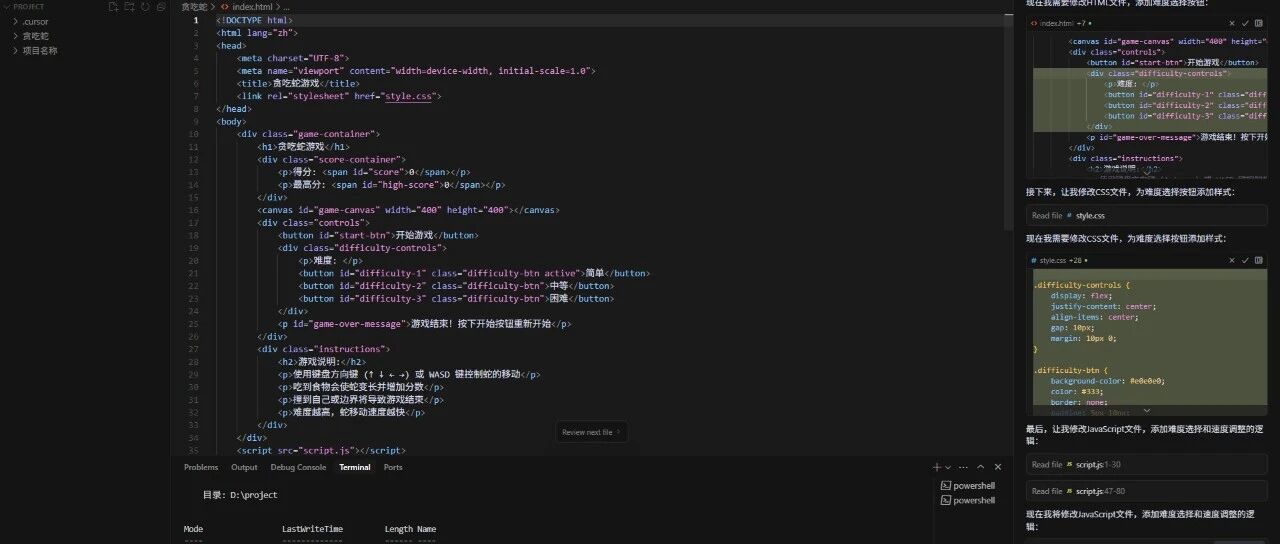Click the breadcrumb ellipsis segment
1280x544 pixels.
pyautogui.click(x=287, y=7)
